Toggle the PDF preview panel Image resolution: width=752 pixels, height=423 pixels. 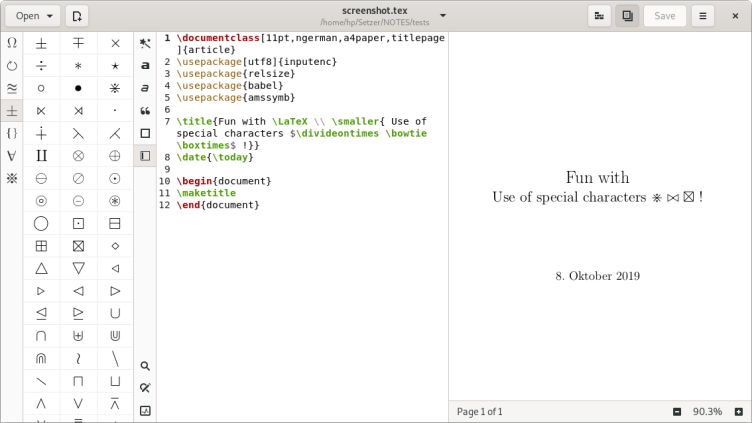627,16
